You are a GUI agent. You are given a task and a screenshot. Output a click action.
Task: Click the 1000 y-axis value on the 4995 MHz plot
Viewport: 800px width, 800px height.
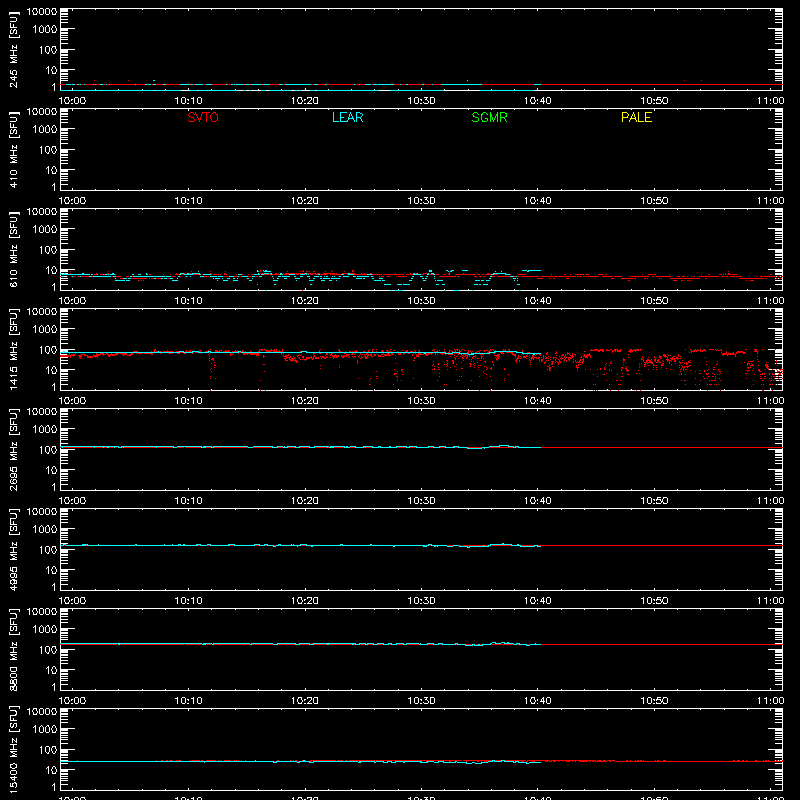[x=45, y=530]
